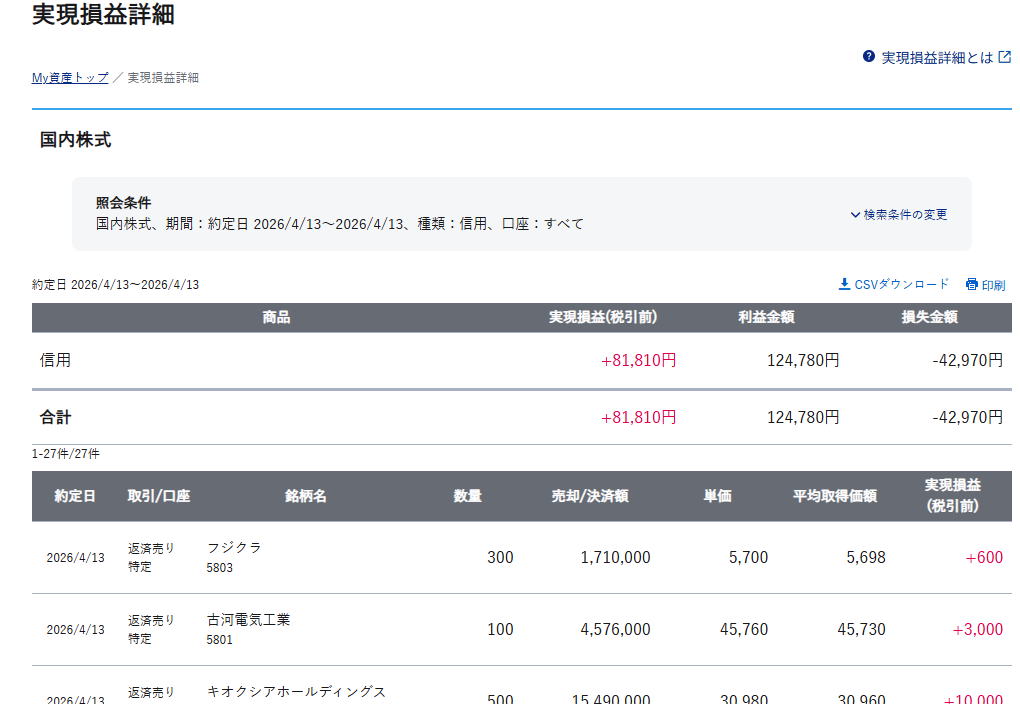Click the 売却/決済額 column header

pyautogui.click(x=589, y=496)
